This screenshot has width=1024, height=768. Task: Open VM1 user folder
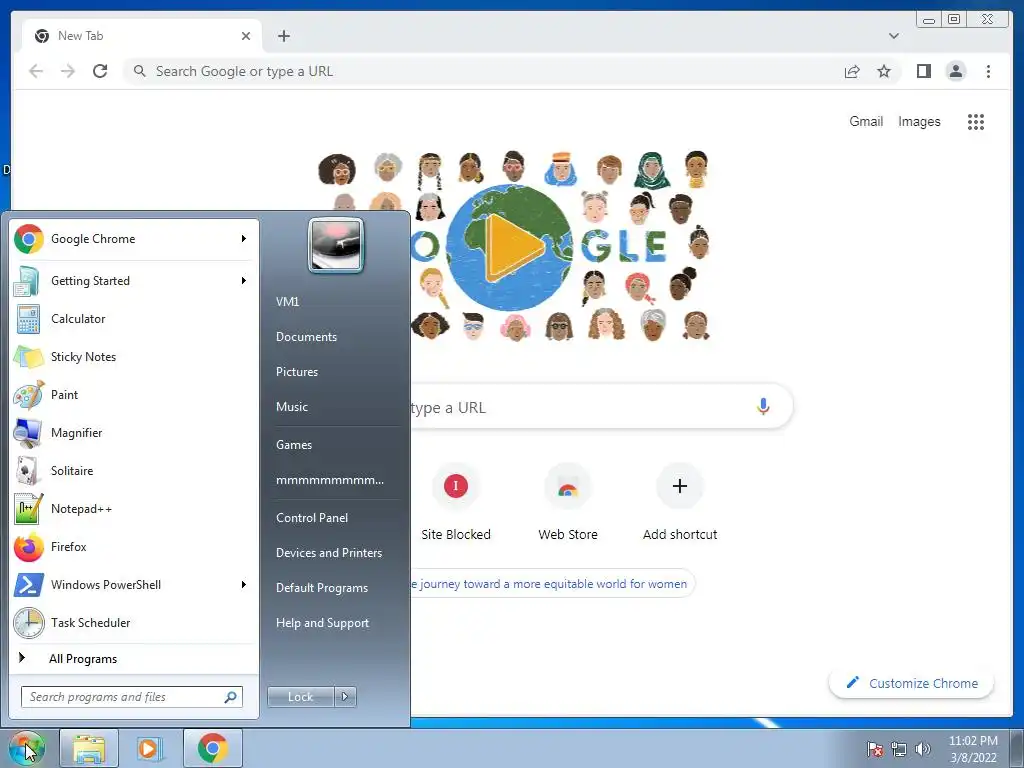tap(287, 302)
